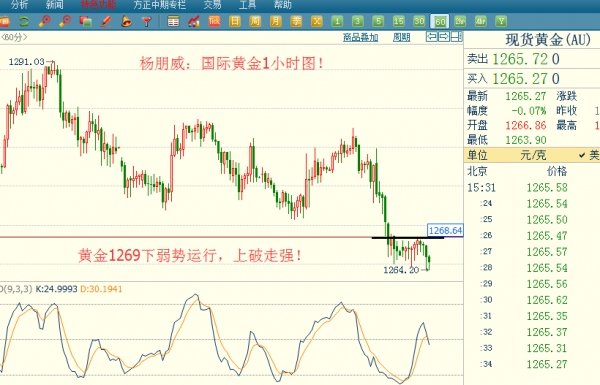600x385 pixels.
Task: Open the 方正中期专栏 menu
Action: [160, 5]
